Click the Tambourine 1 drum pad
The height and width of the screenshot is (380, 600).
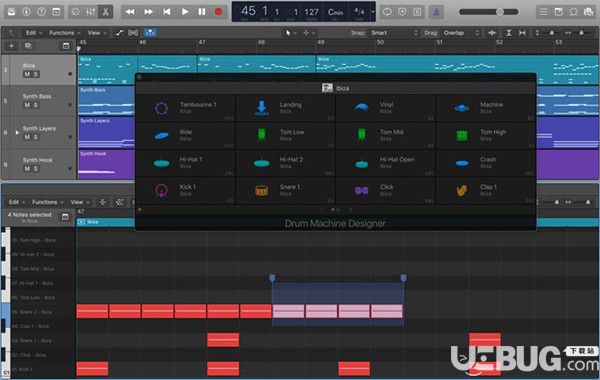pyautogui.click(x=186, y=108)
